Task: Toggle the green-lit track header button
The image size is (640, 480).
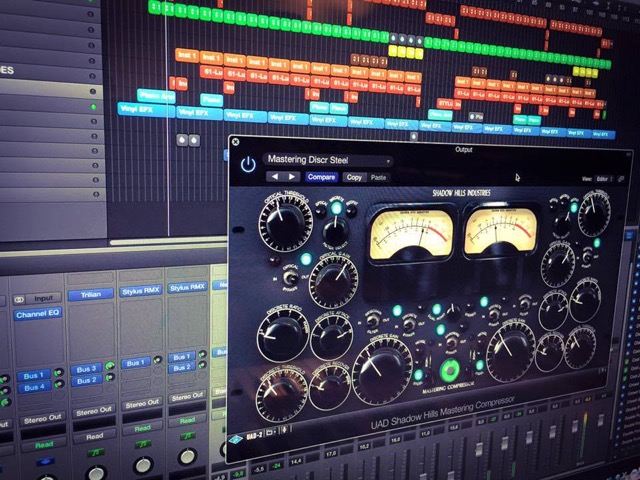Action: coord(93,107)
